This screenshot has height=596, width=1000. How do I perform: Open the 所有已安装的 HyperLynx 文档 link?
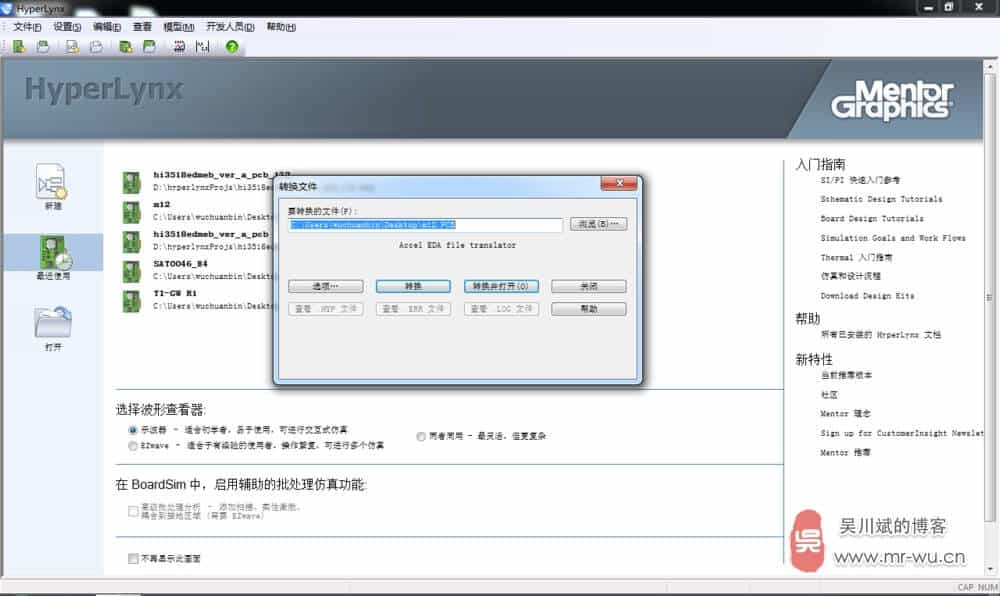(881, 335)
